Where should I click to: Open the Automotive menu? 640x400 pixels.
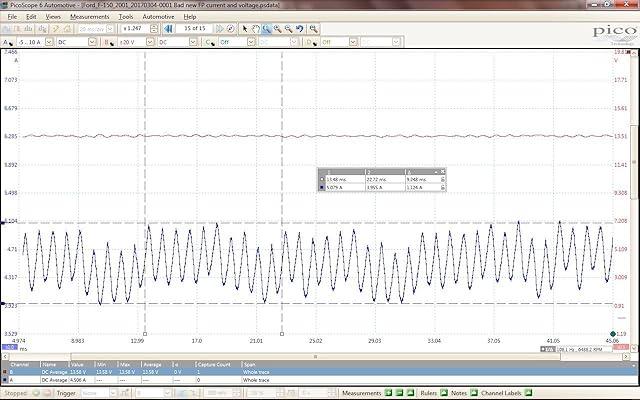tap(158, 17)
